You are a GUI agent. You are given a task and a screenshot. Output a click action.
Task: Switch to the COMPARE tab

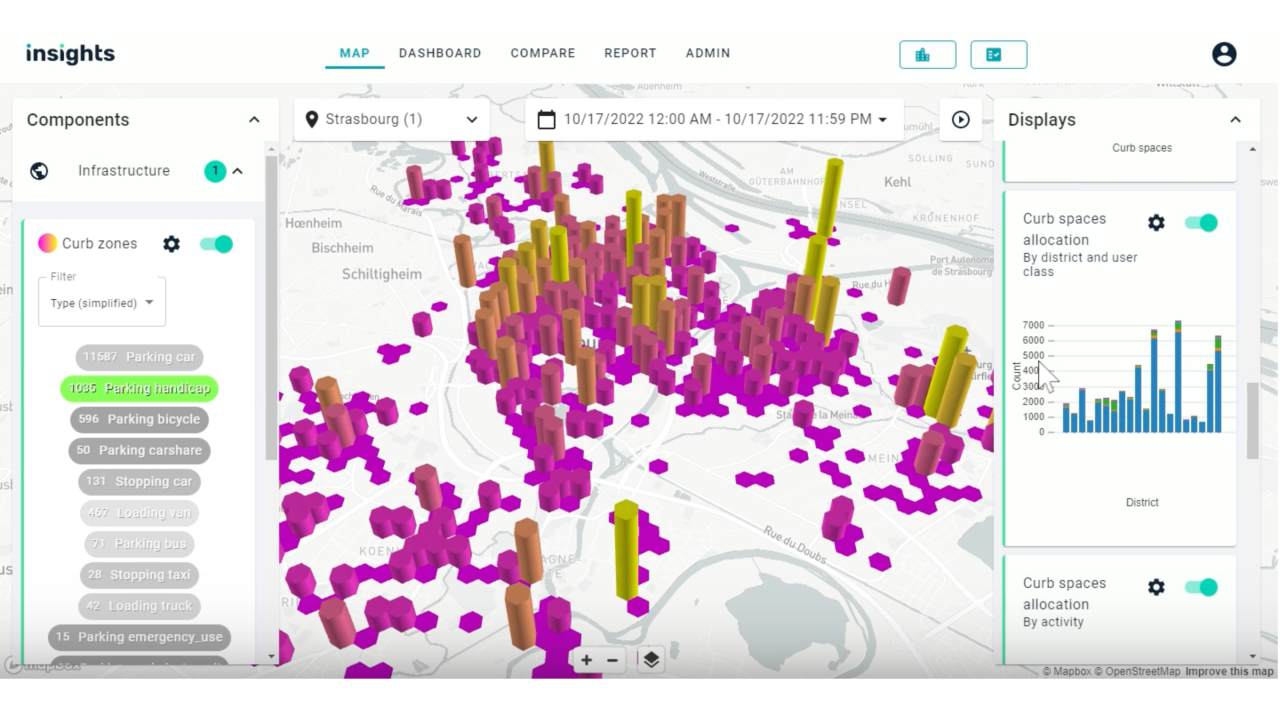[x=543, y=53]
